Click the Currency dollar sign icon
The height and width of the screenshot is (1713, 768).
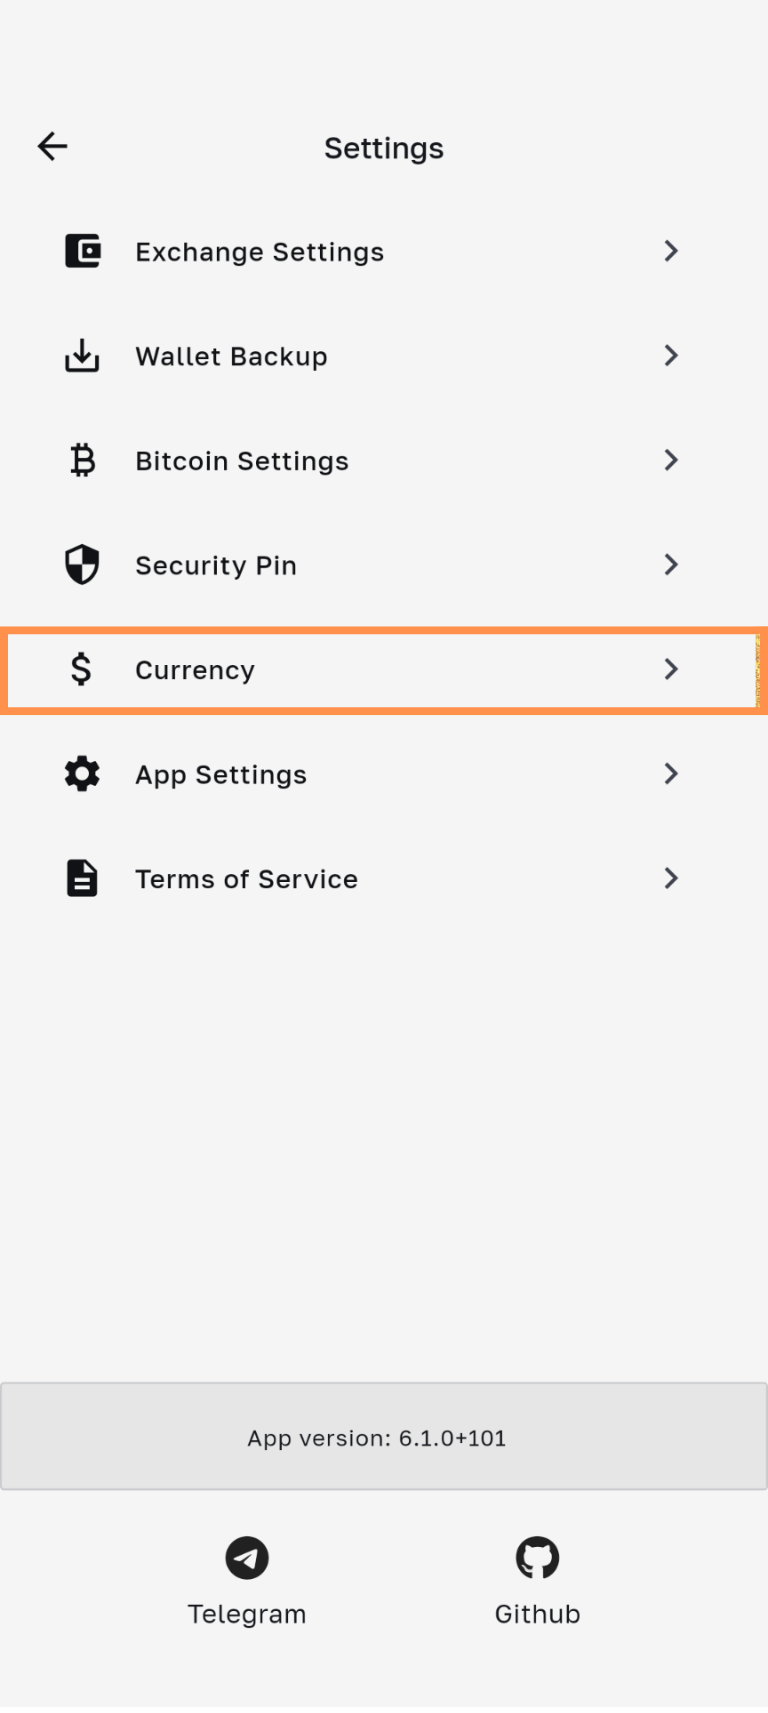pos(82,669)
